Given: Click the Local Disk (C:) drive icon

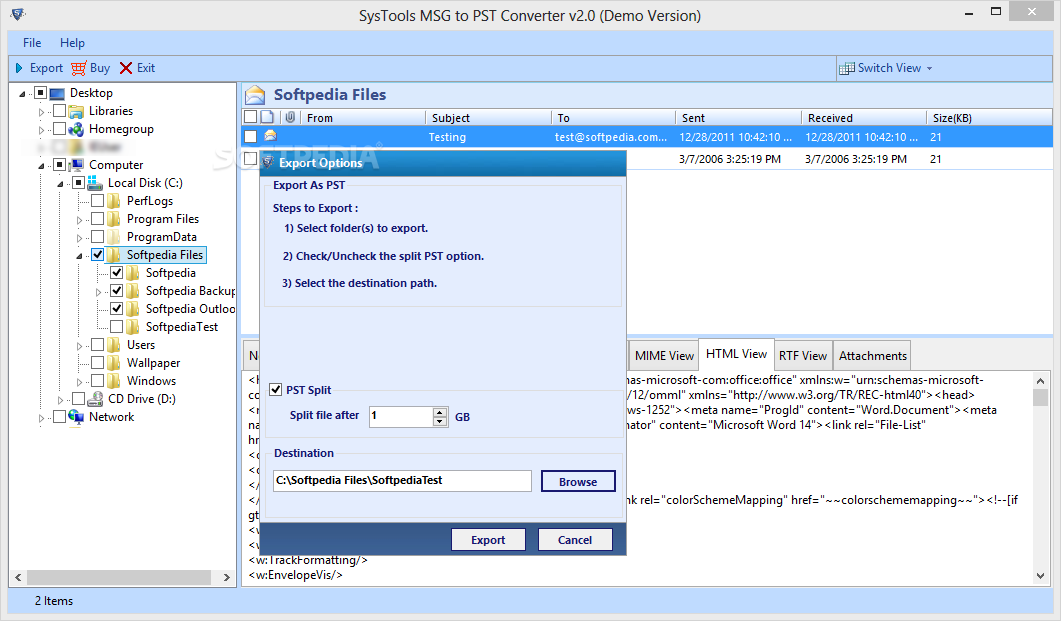Looking at the screenshot, I should (95, 183).
